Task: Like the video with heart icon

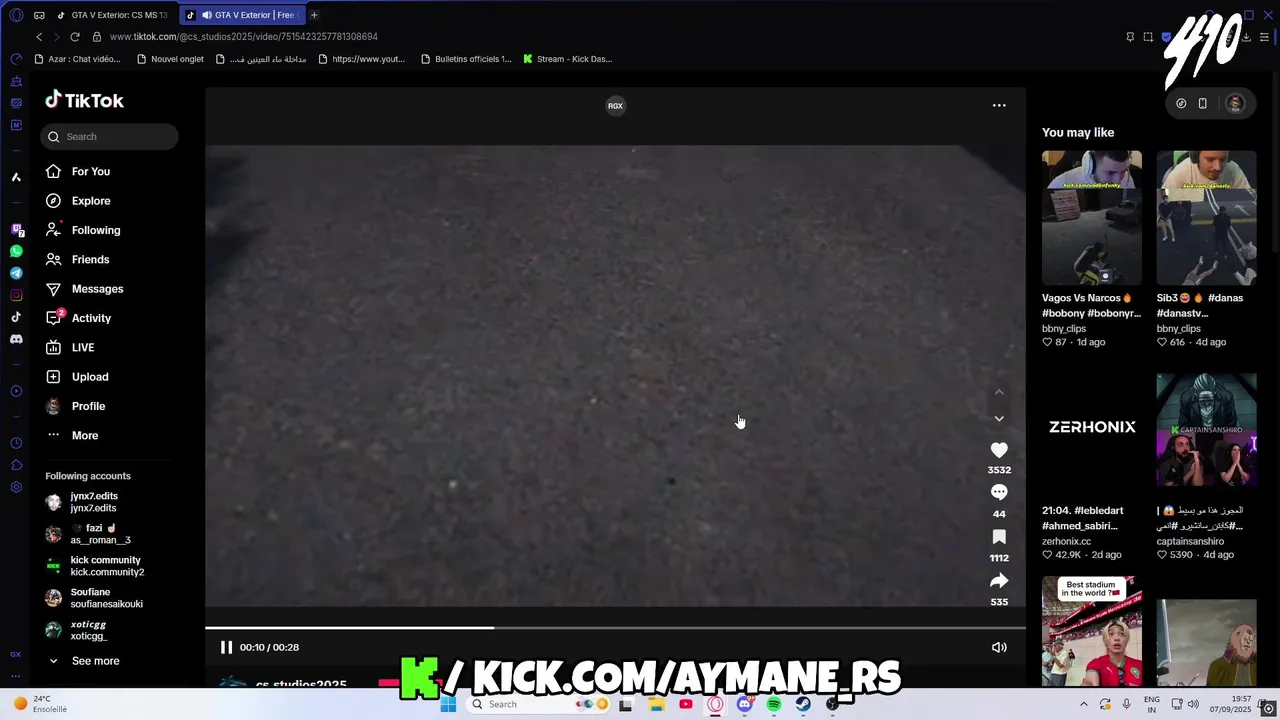Action: [x=999, y=451]
